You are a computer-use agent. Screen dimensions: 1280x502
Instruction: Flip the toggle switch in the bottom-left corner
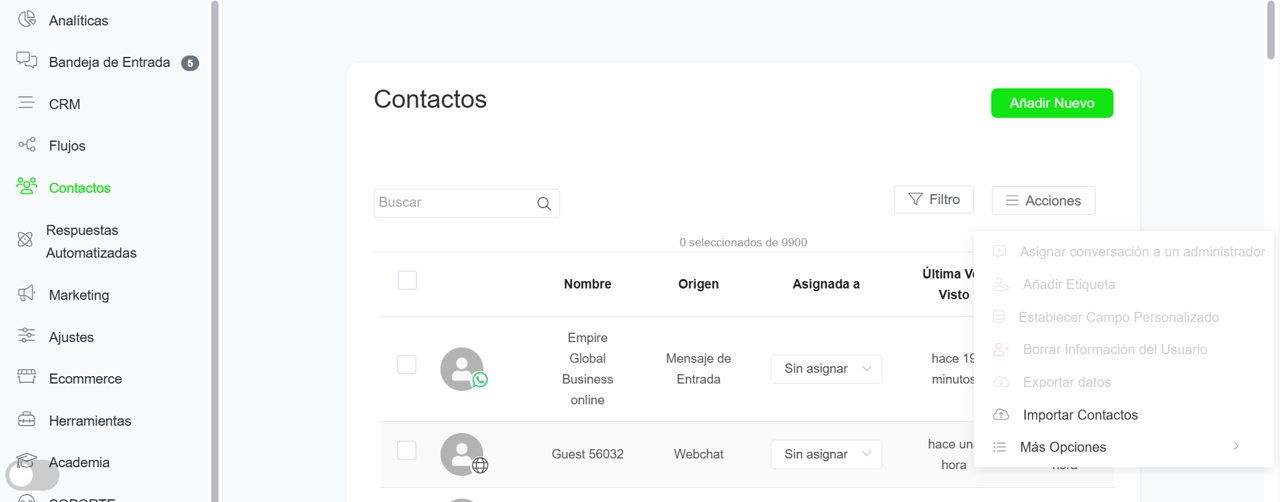32,475
